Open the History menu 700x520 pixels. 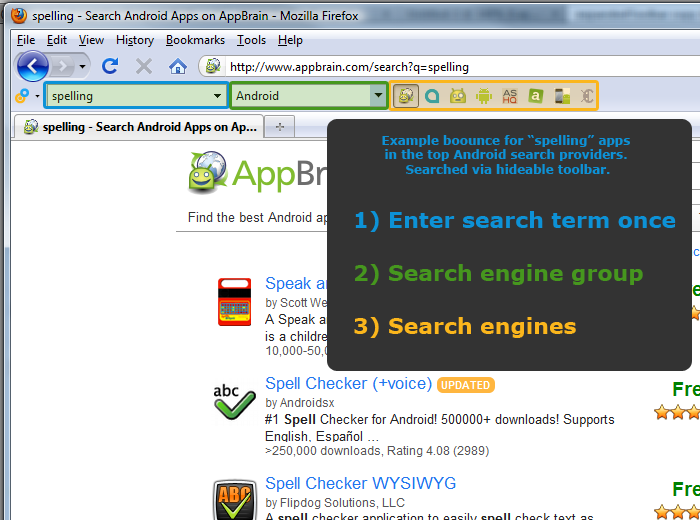pos(135,40)
